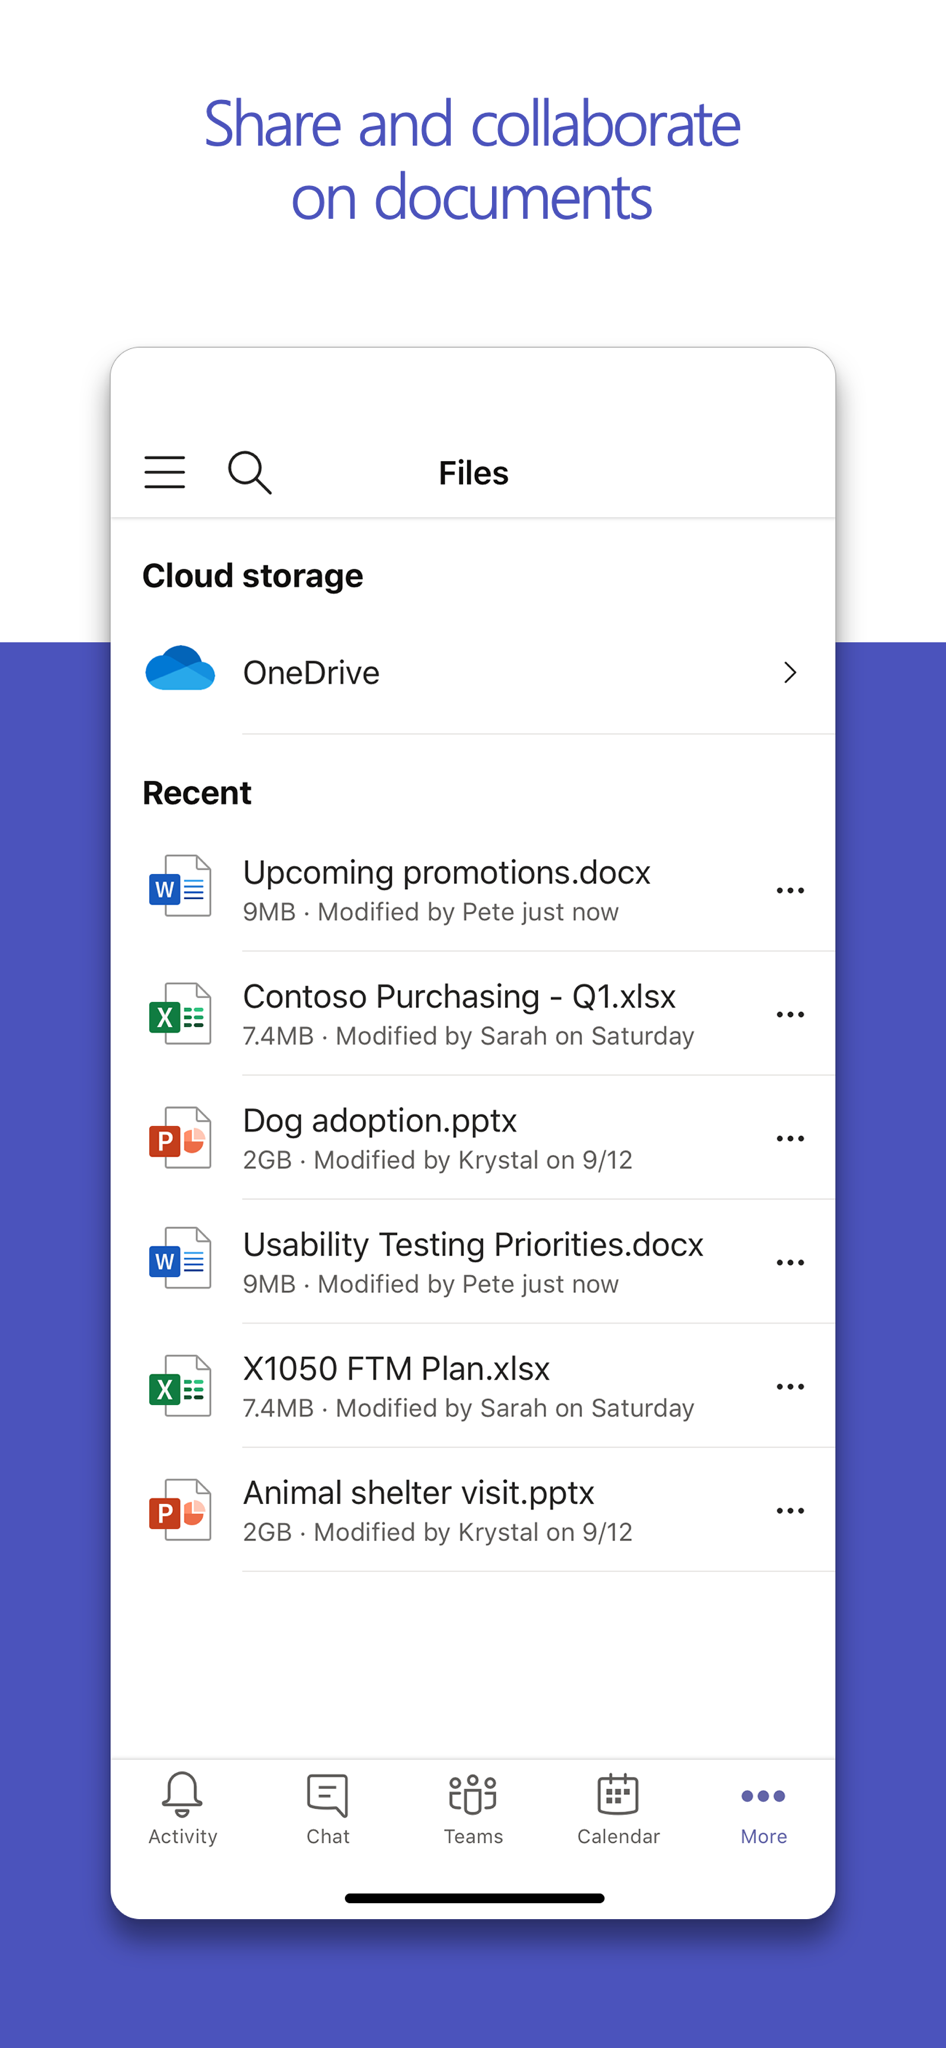Switch to the Calendar tab
This screenshot has width=946, height=2048.
pos(618,1808)
